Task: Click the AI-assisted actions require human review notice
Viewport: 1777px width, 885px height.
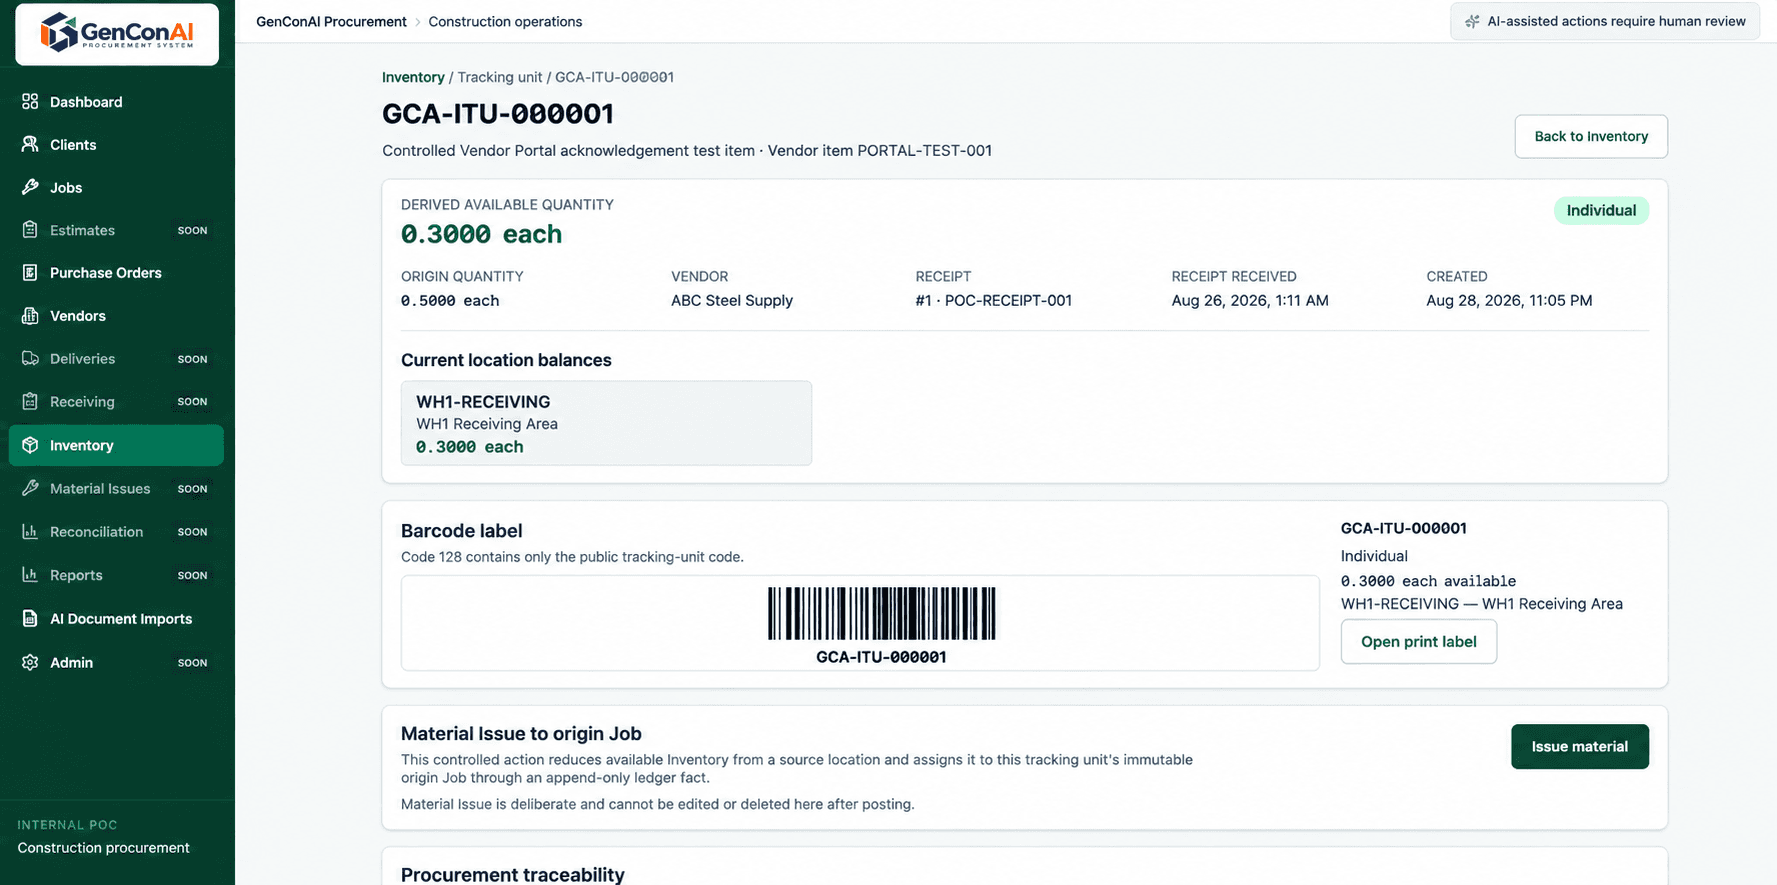Action: 1605,21
